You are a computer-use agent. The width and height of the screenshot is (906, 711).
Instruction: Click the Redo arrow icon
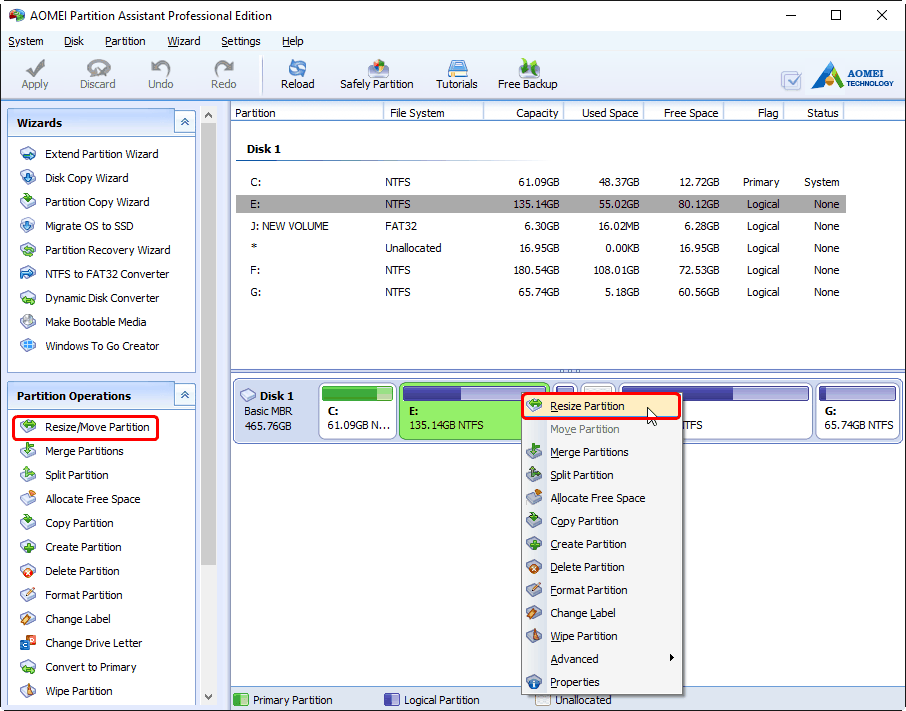(224, 69)
